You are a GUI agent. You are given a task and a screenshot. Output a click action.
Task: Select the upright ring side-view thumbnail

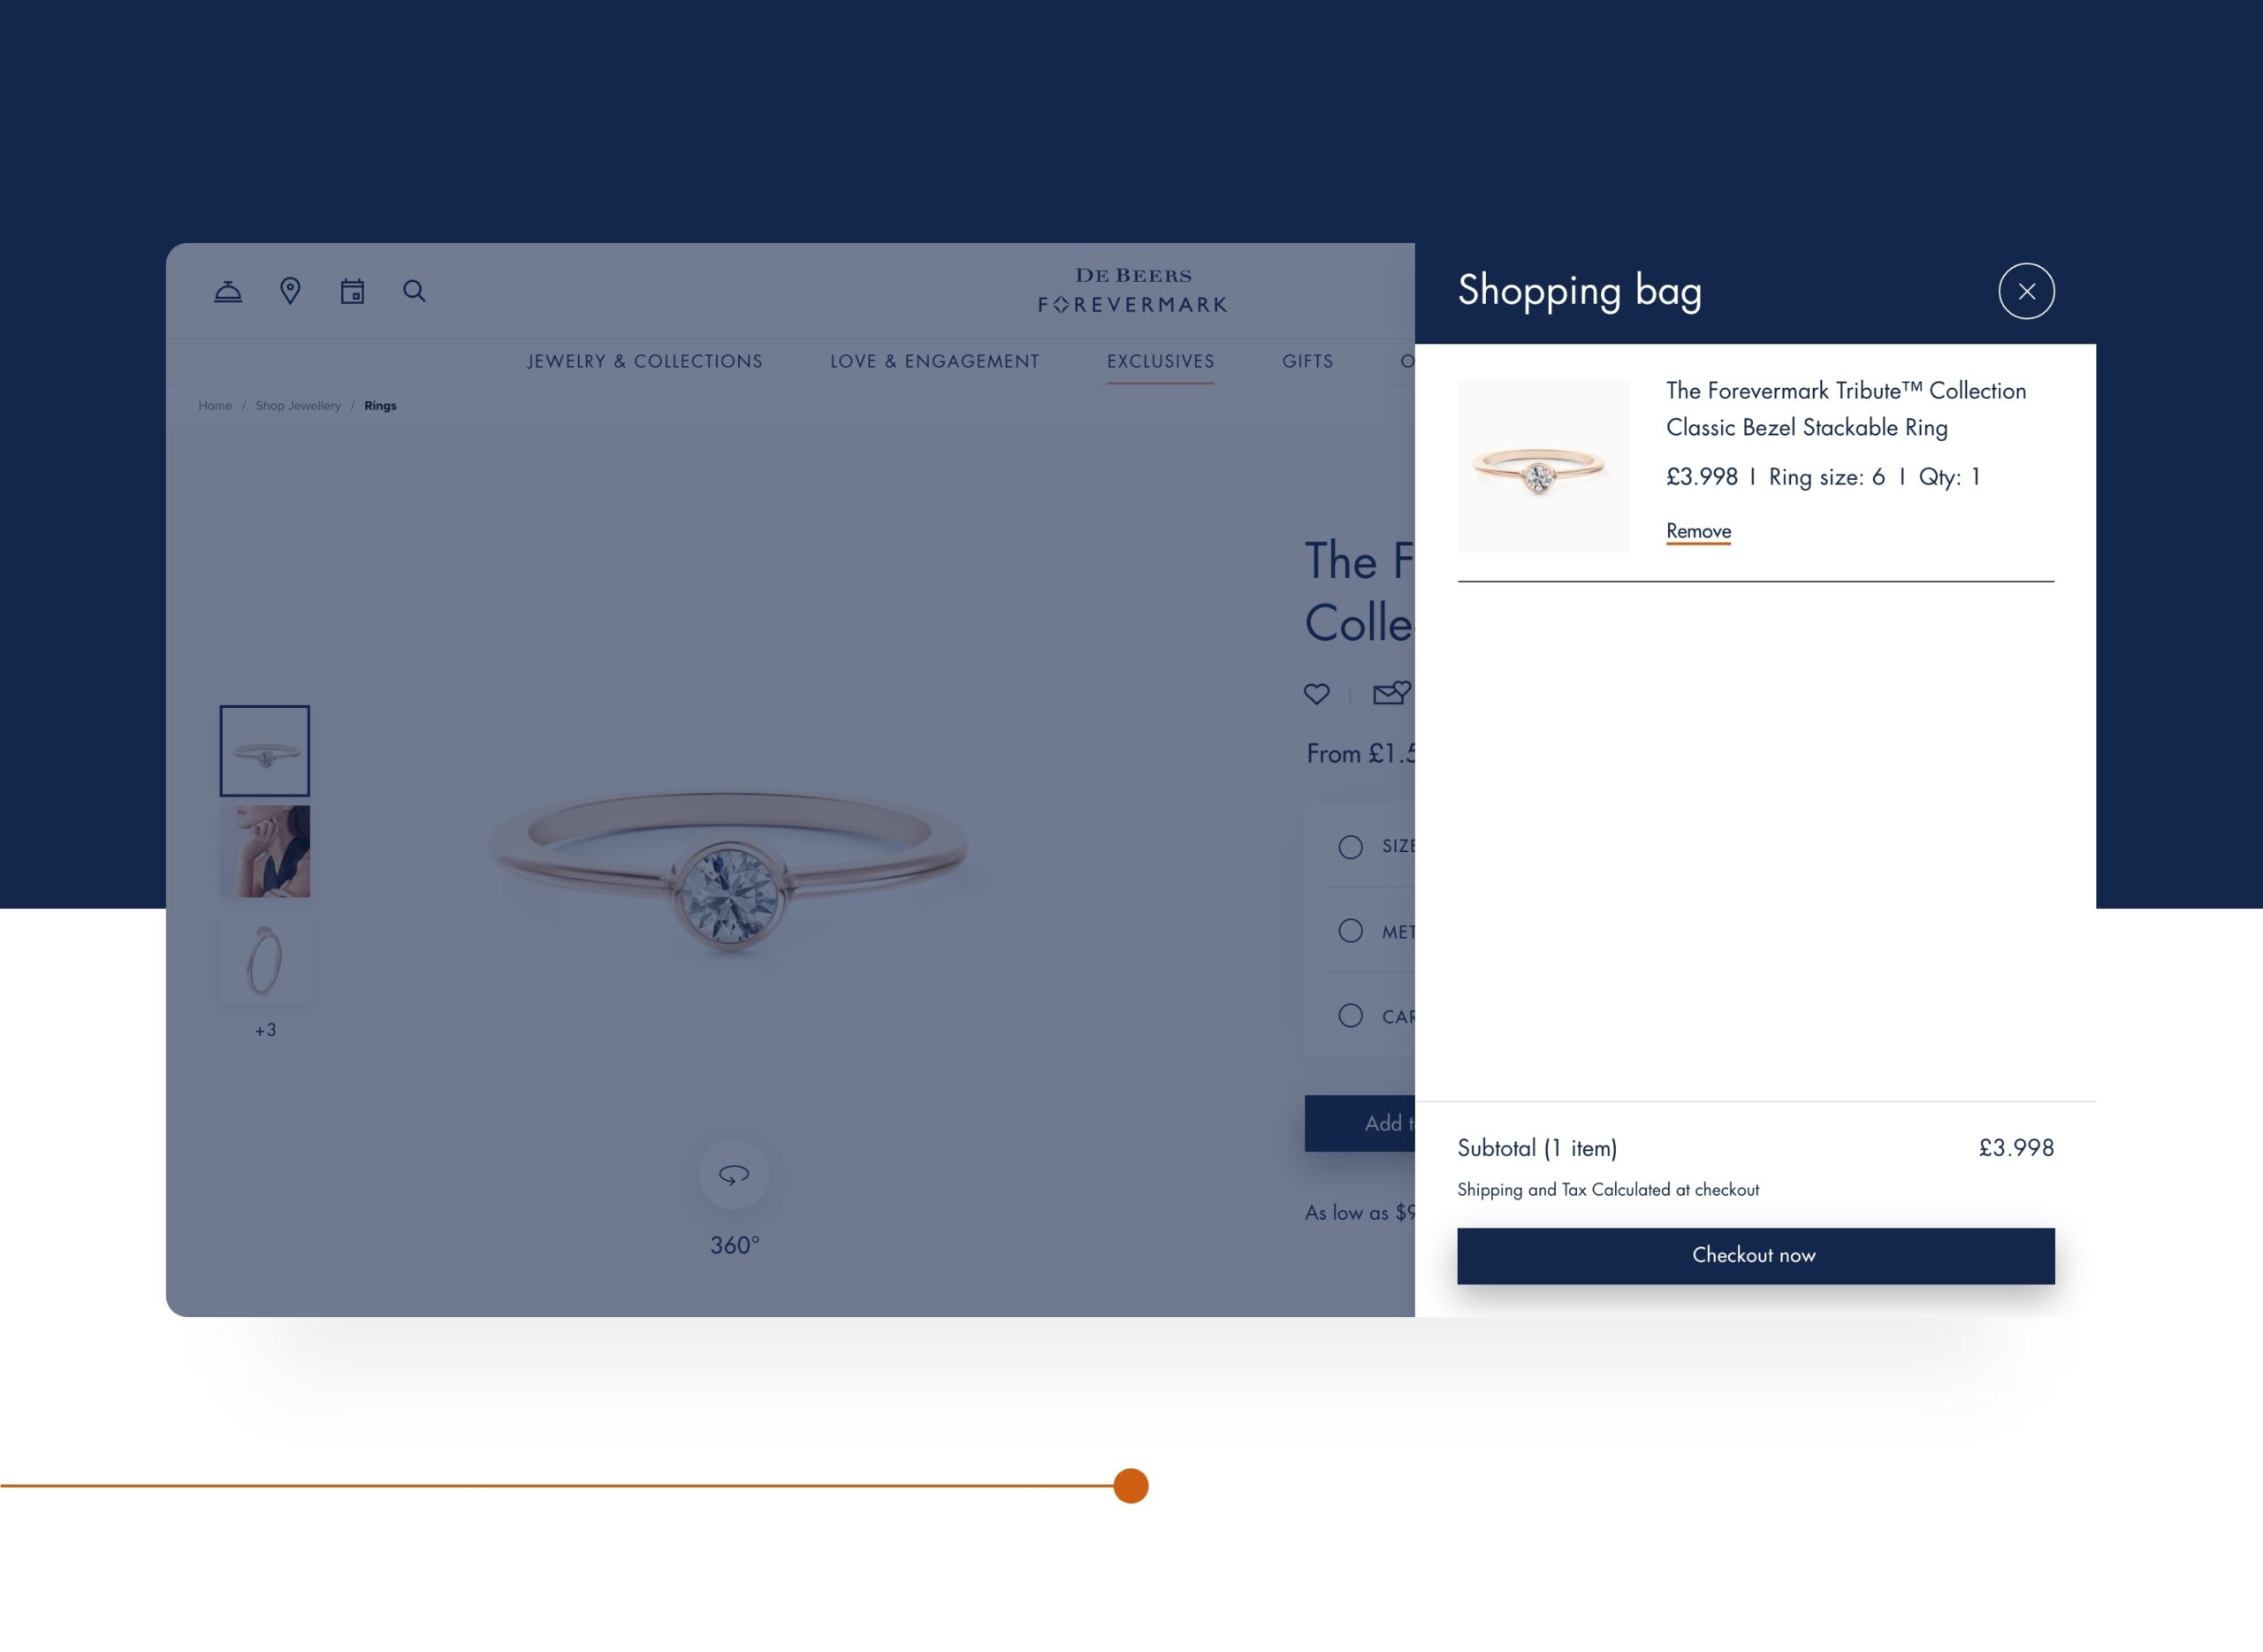point(265,957)
